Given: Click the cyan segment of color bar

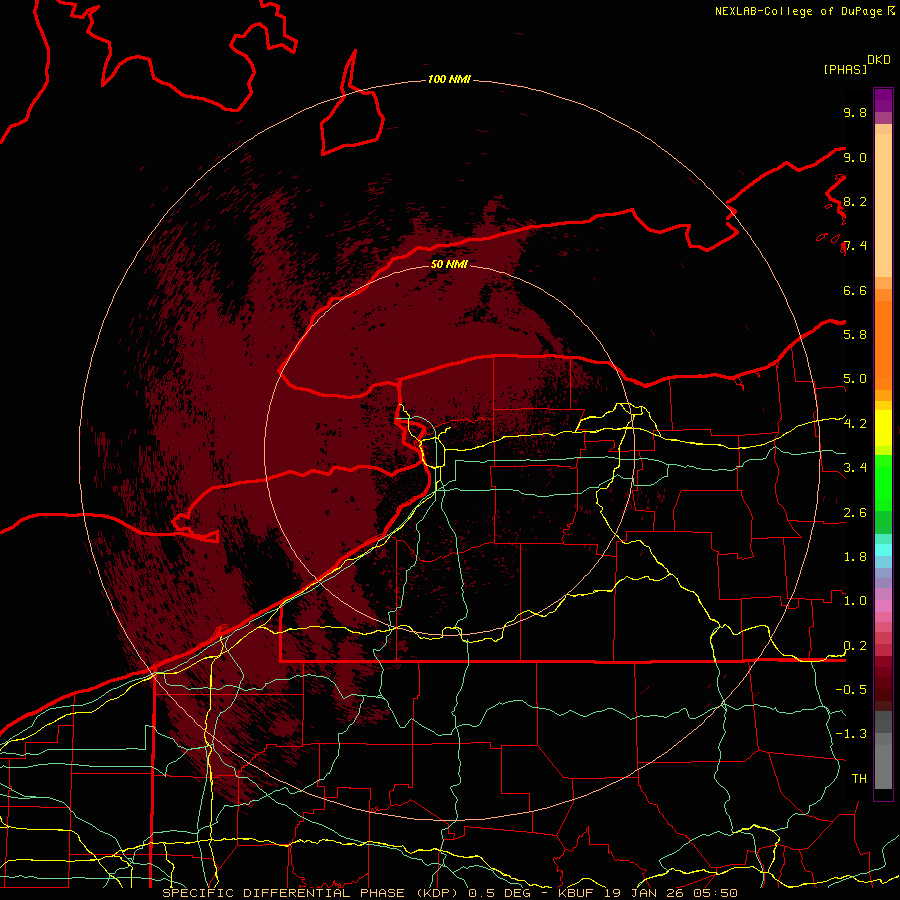Looking at the screenshot, I should point(883,550).
